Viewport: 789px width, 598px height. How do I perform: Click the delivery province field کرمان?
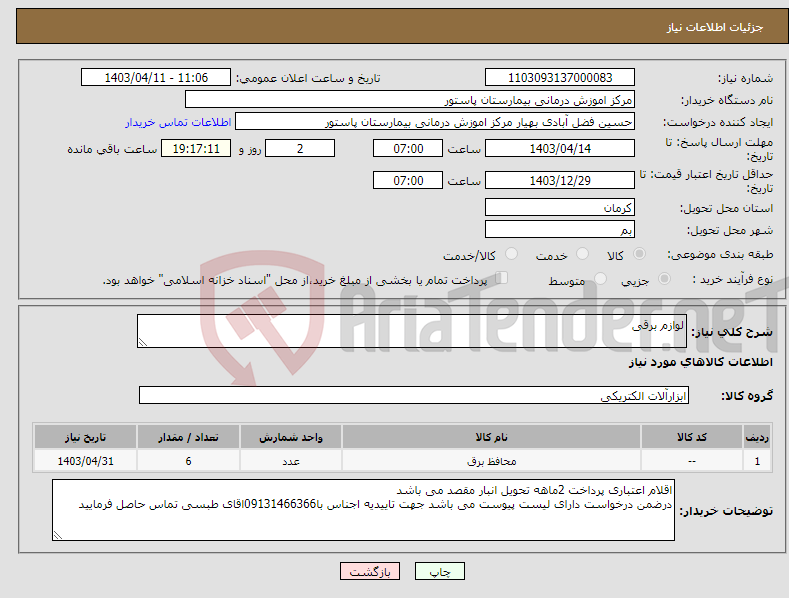[560, 207]
